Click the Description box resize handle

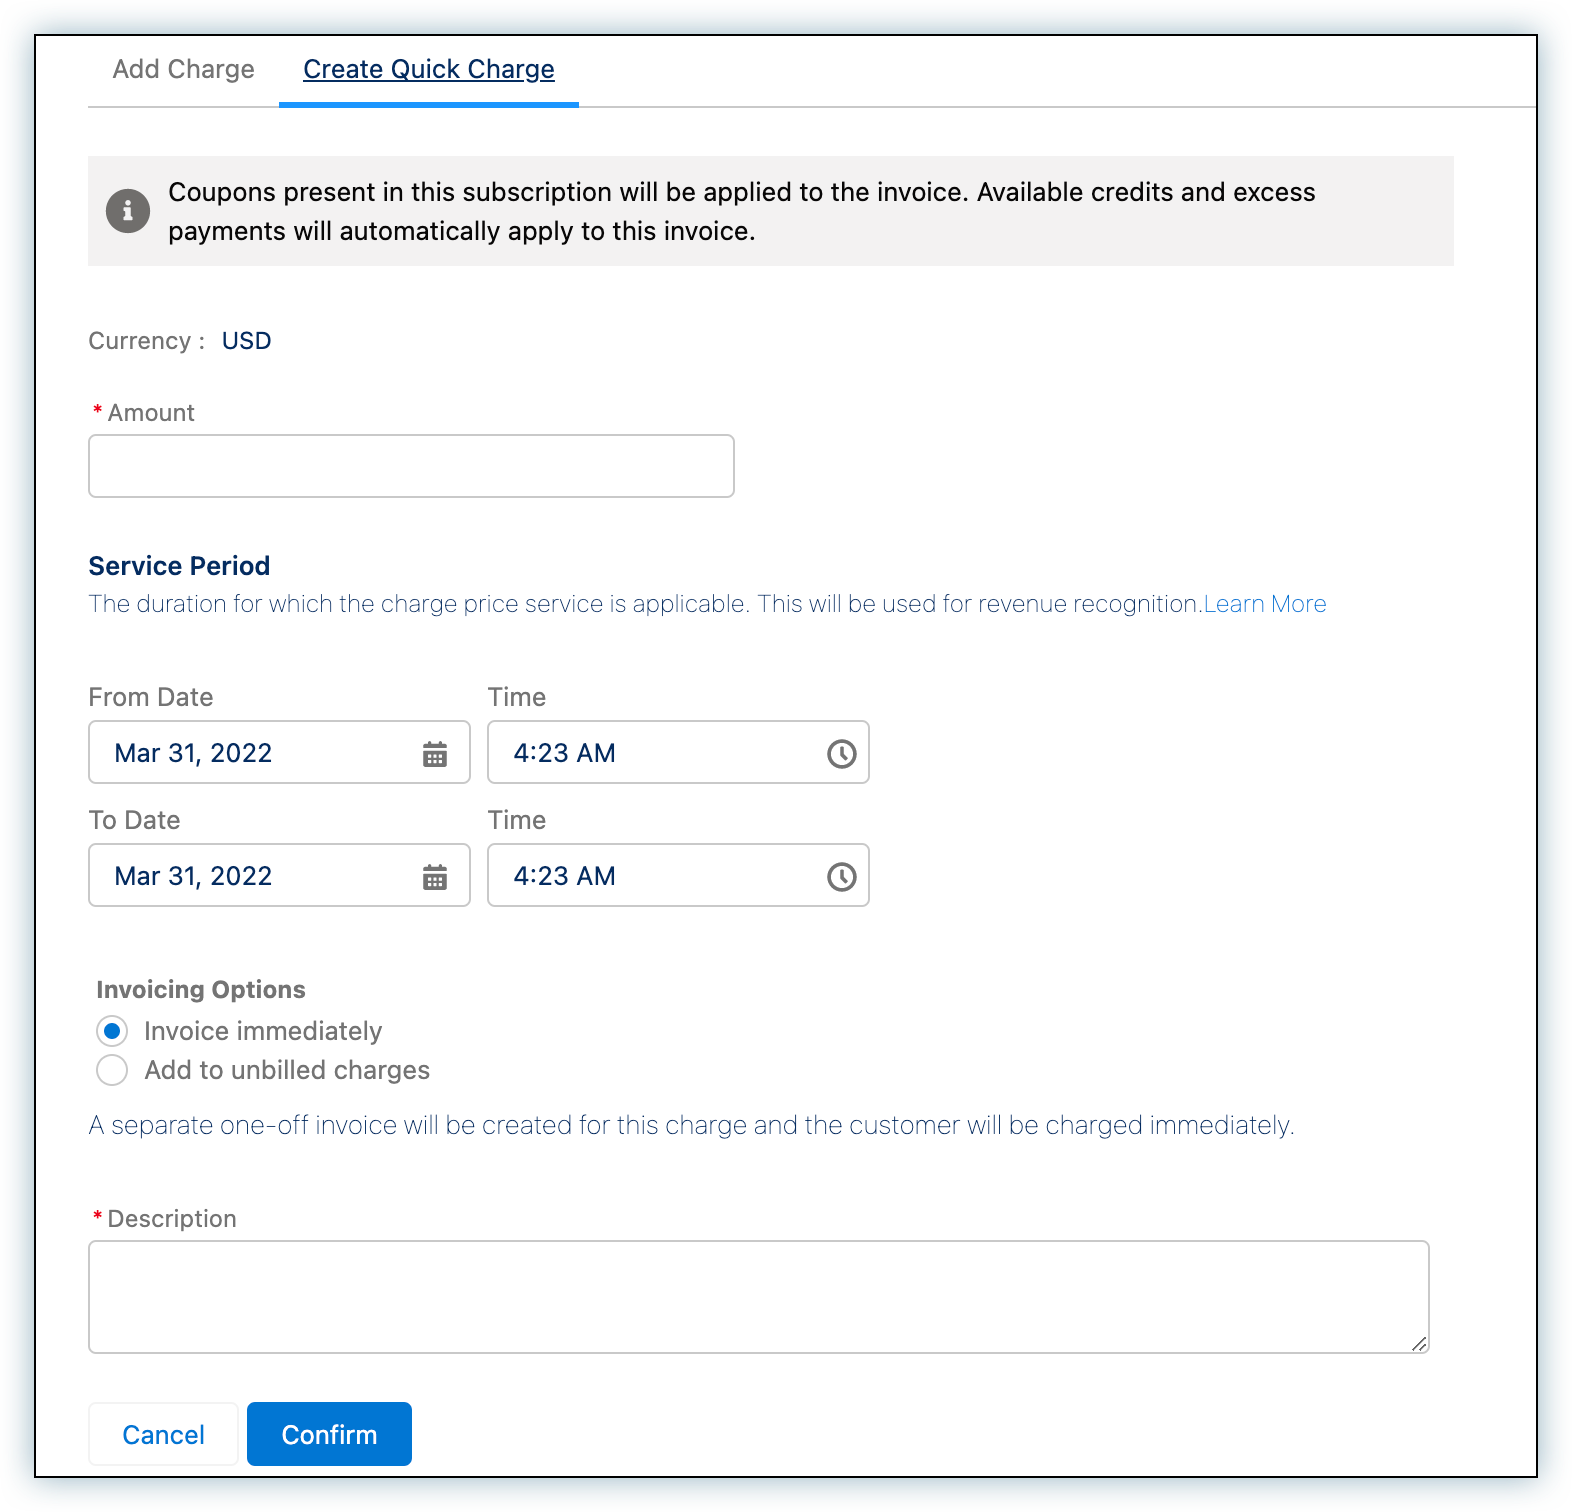coord(1419,1344)
